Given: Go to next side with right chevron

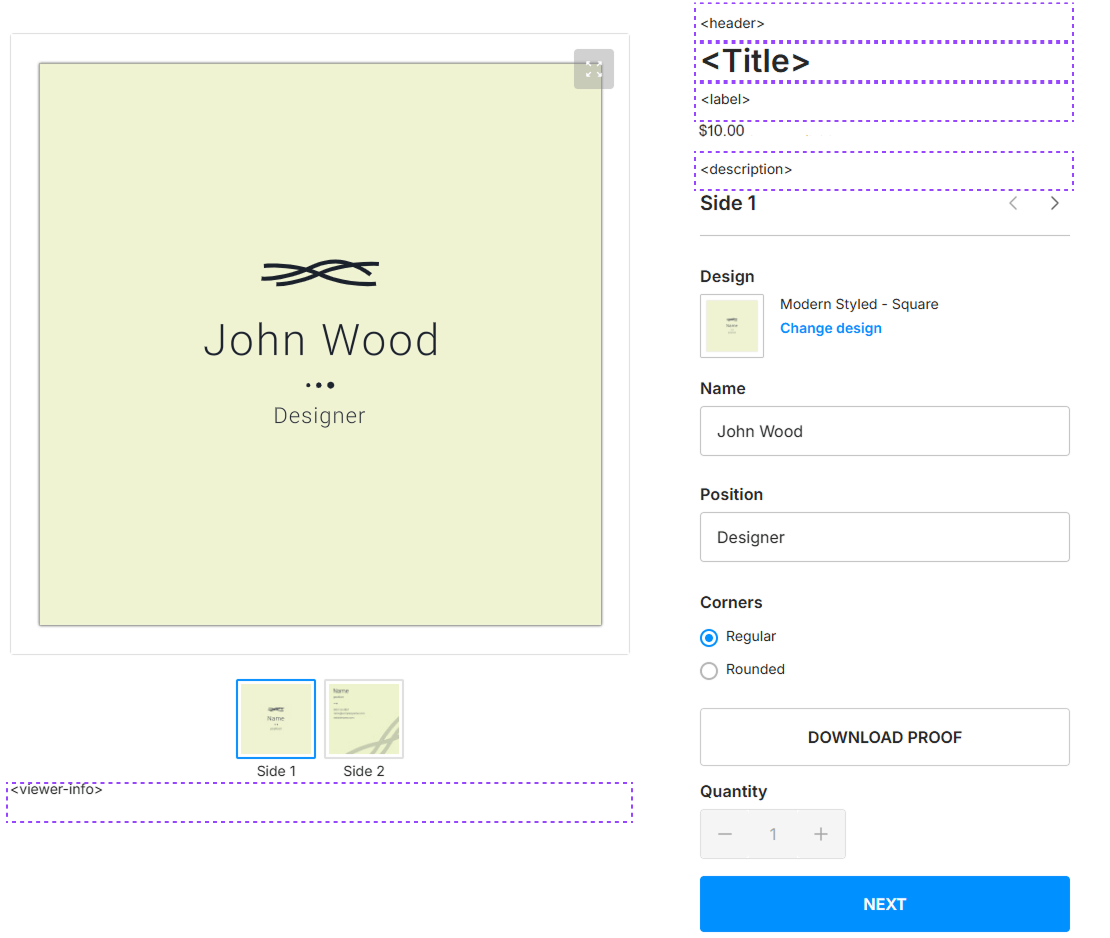Looking at the screenshot, I should pyautogui.click(x=1055, y=204).
